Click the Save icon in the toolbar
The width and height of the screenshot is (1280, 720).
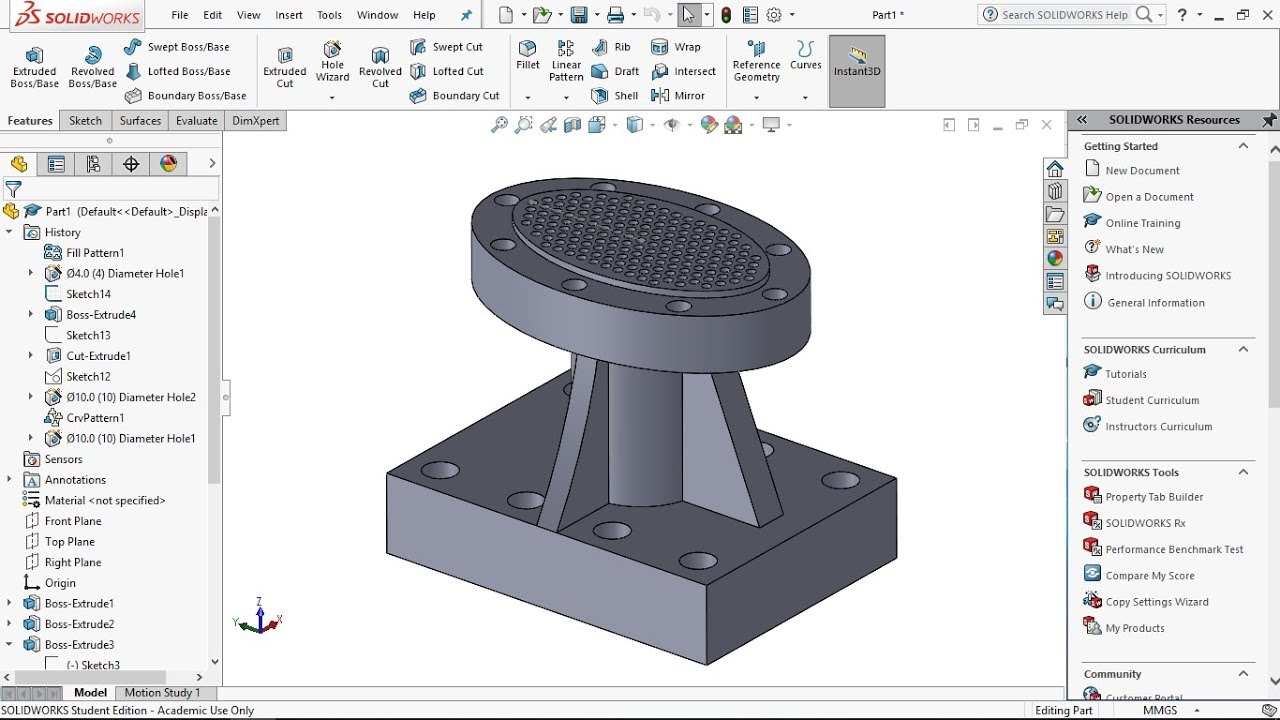pos(578,15)
